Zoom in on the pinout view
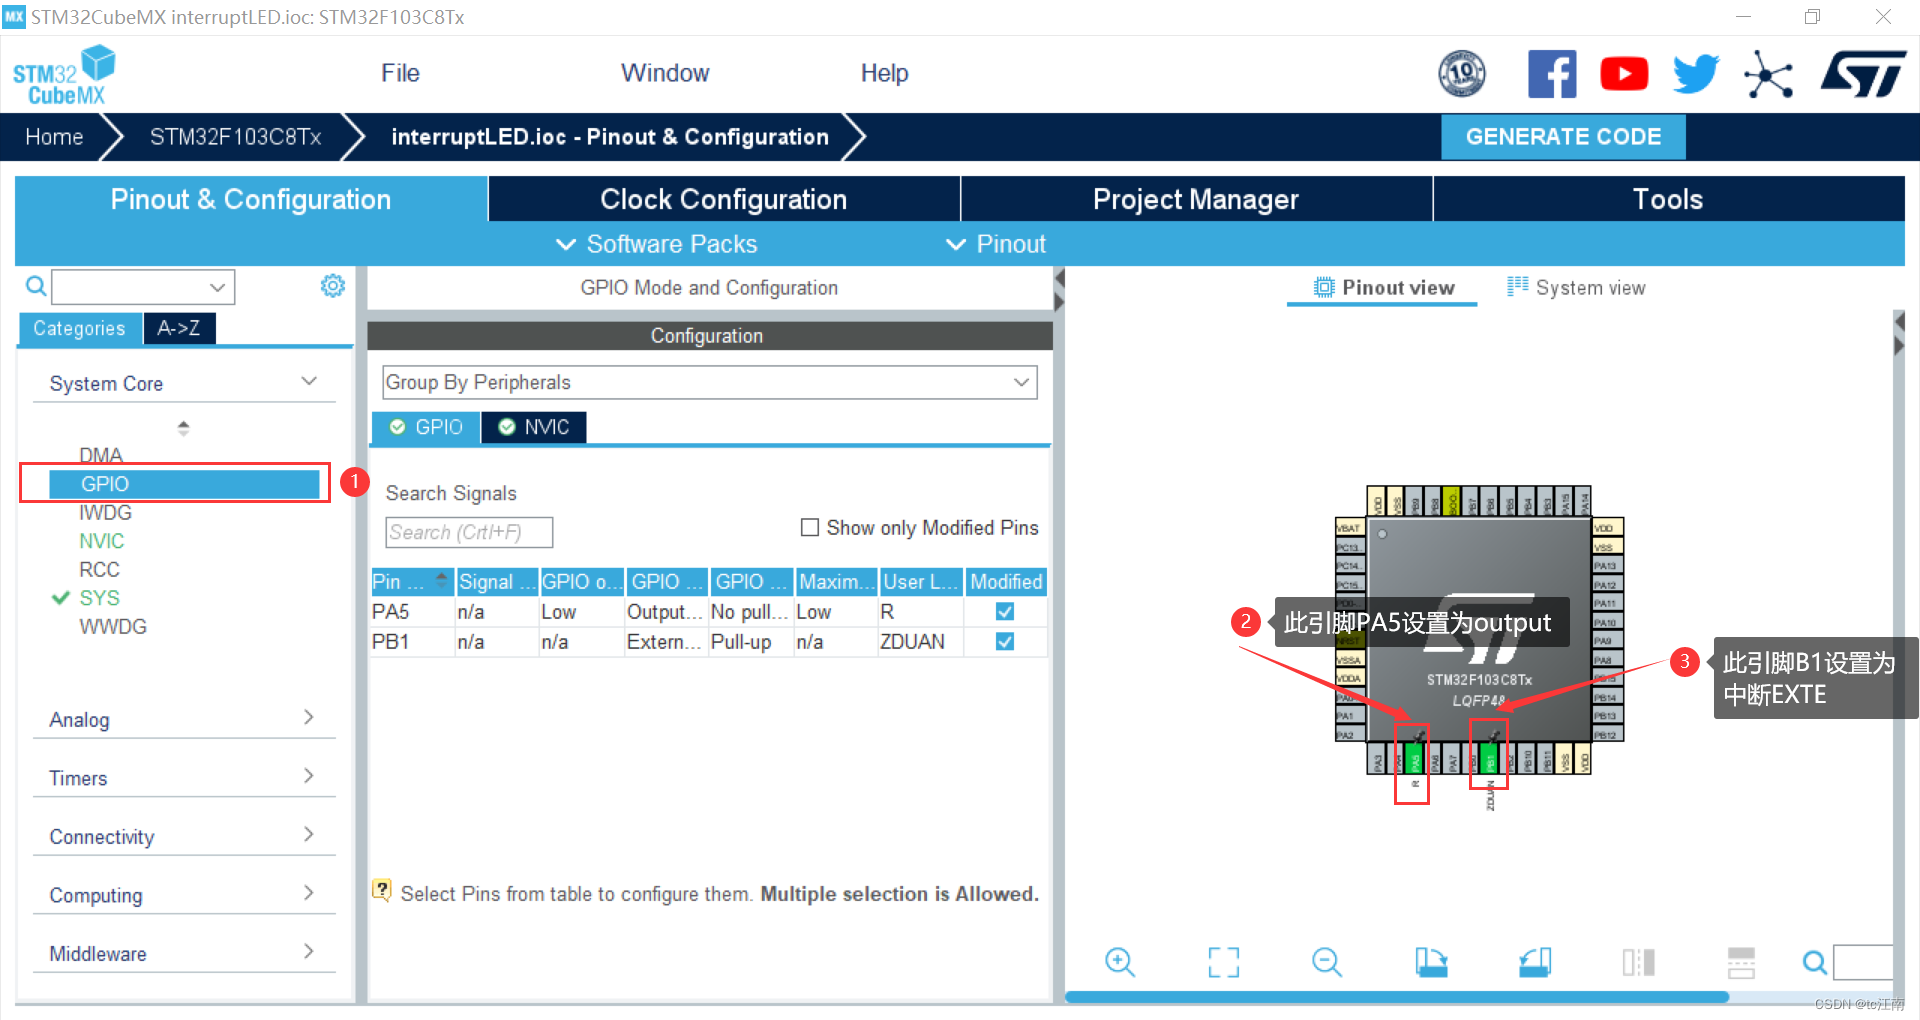This screenshot has height=1020, width=1920. (x=1120, y=962)
